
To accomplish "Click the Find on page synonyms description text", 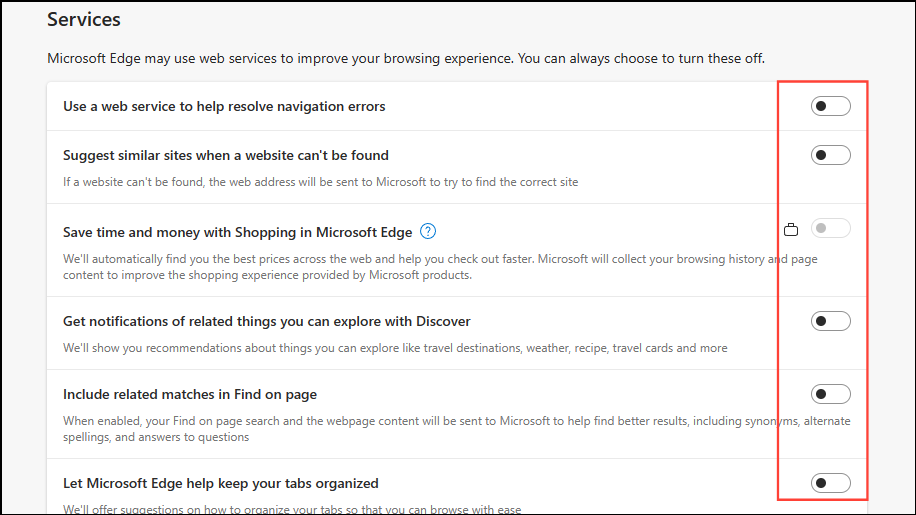I will click(x=456, y=429).
